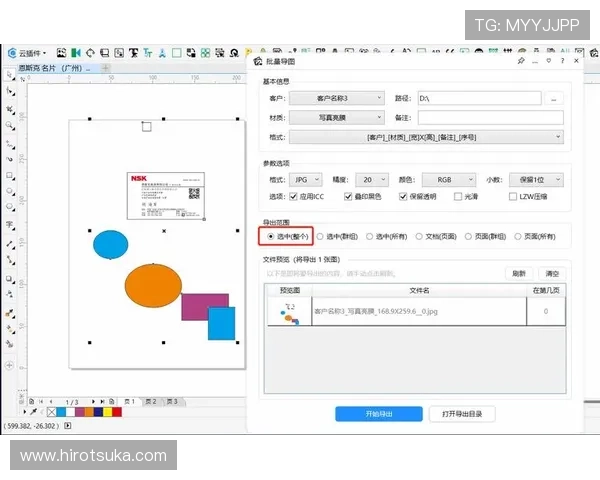This screenshot has width=600, height=480.
Task: Select the Artistic media tool
Action: pos(10,159)
